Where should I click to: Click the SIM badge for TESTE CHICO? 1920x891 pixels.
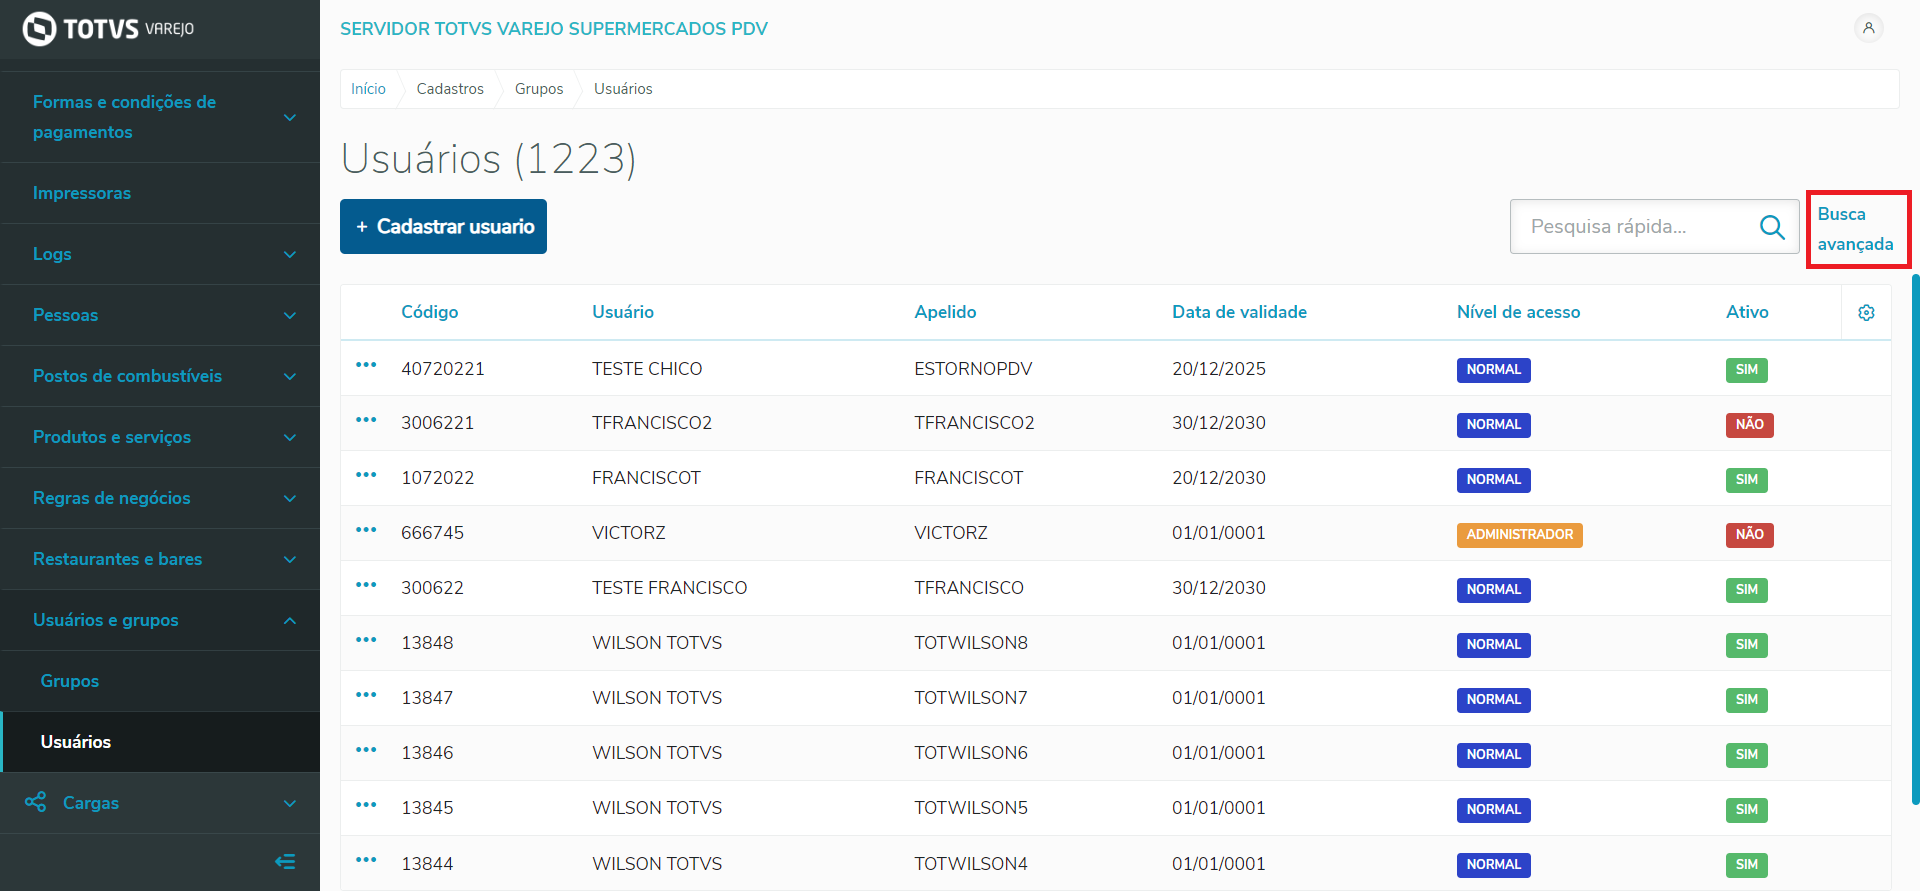[1746, 370]
